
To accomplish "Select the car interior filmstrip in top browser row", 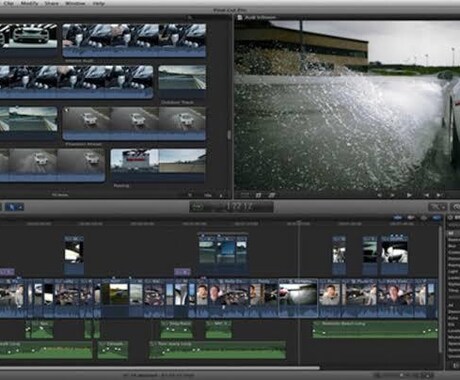I will (134, 40).
